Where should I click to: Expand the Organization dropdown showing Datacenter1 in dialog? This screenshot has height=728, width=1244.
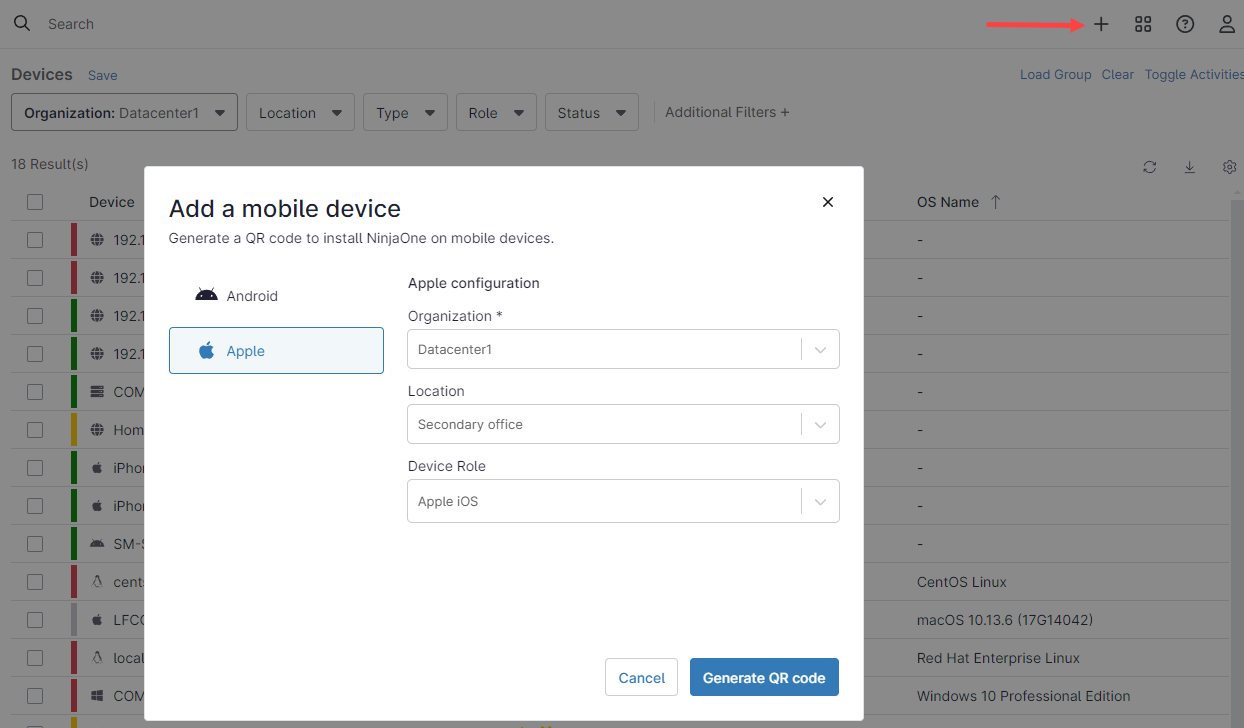point(622,350)
